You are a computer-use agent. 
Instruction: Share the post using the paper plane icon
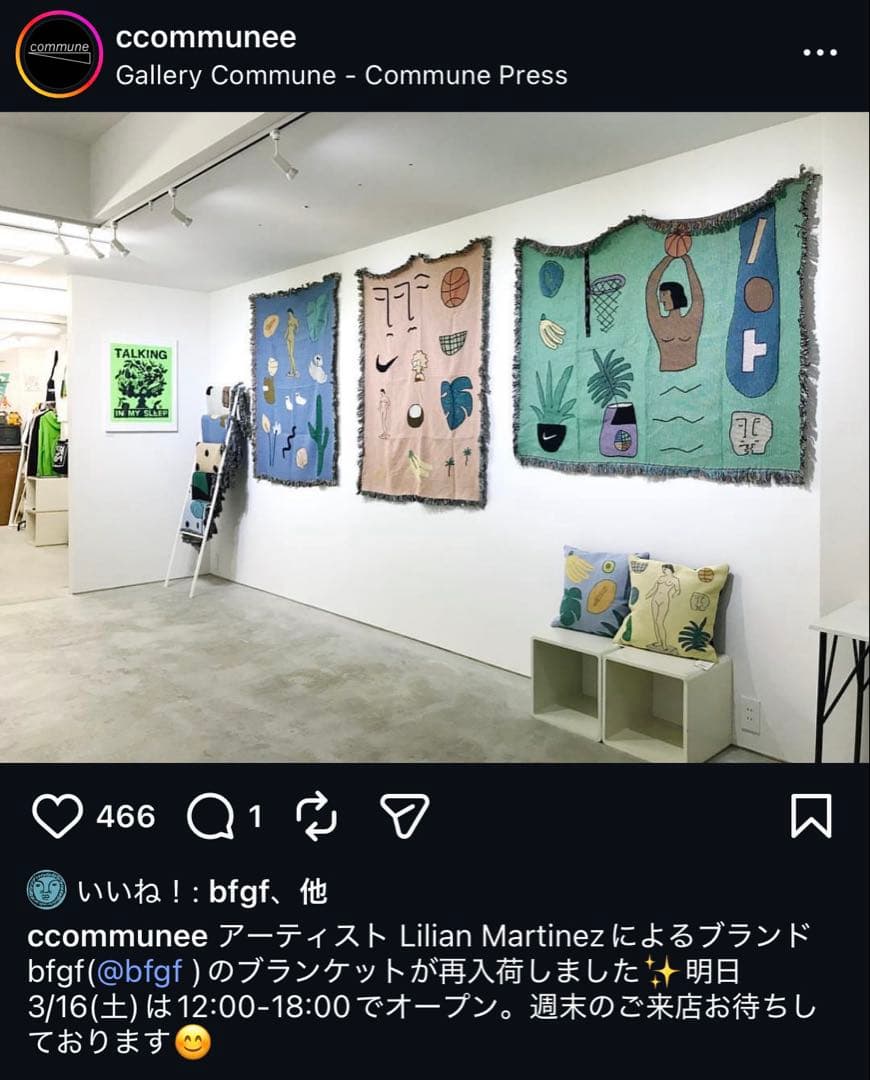(405, 816)
